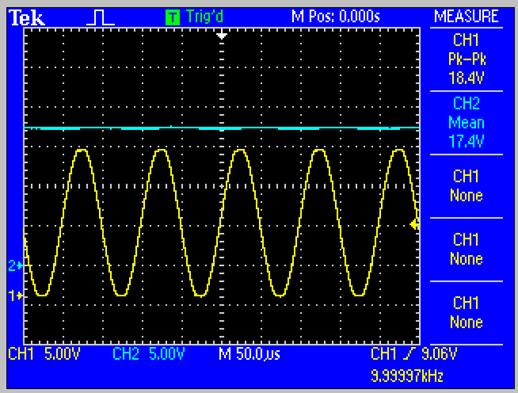The height and width of the screenshot is (393, 518).
Task: Click the 9.99997kHz frequency readout
Action: point(407,376)
